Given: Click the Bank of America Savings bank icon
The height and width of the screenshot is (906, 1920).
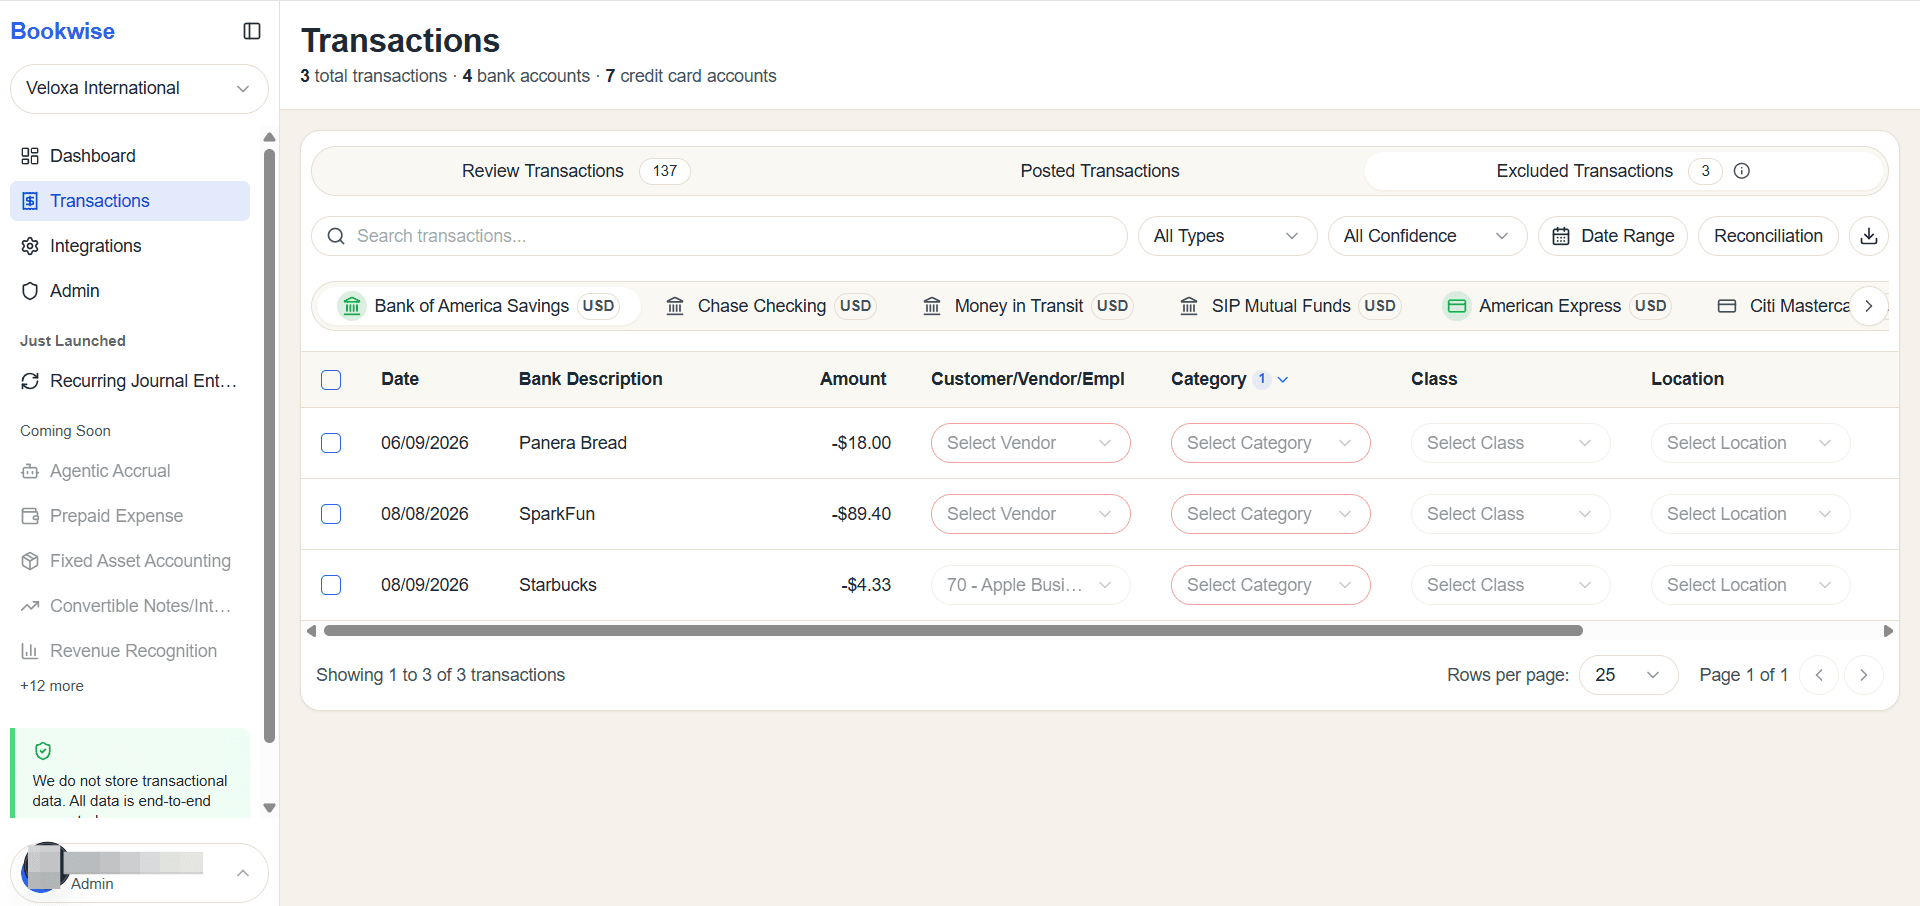Looking at the screenshot, I should pos(352,306).
